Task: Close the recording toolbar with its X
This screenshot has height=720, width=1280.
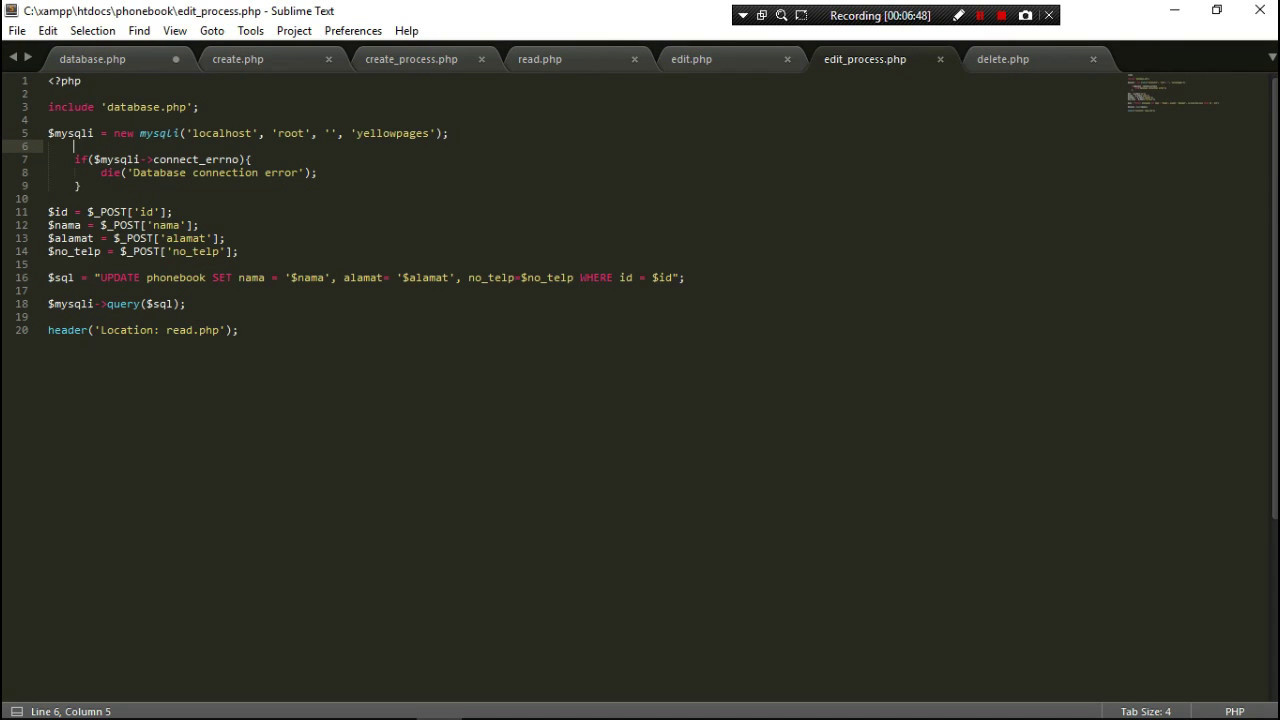Action: coord(1049,16)
